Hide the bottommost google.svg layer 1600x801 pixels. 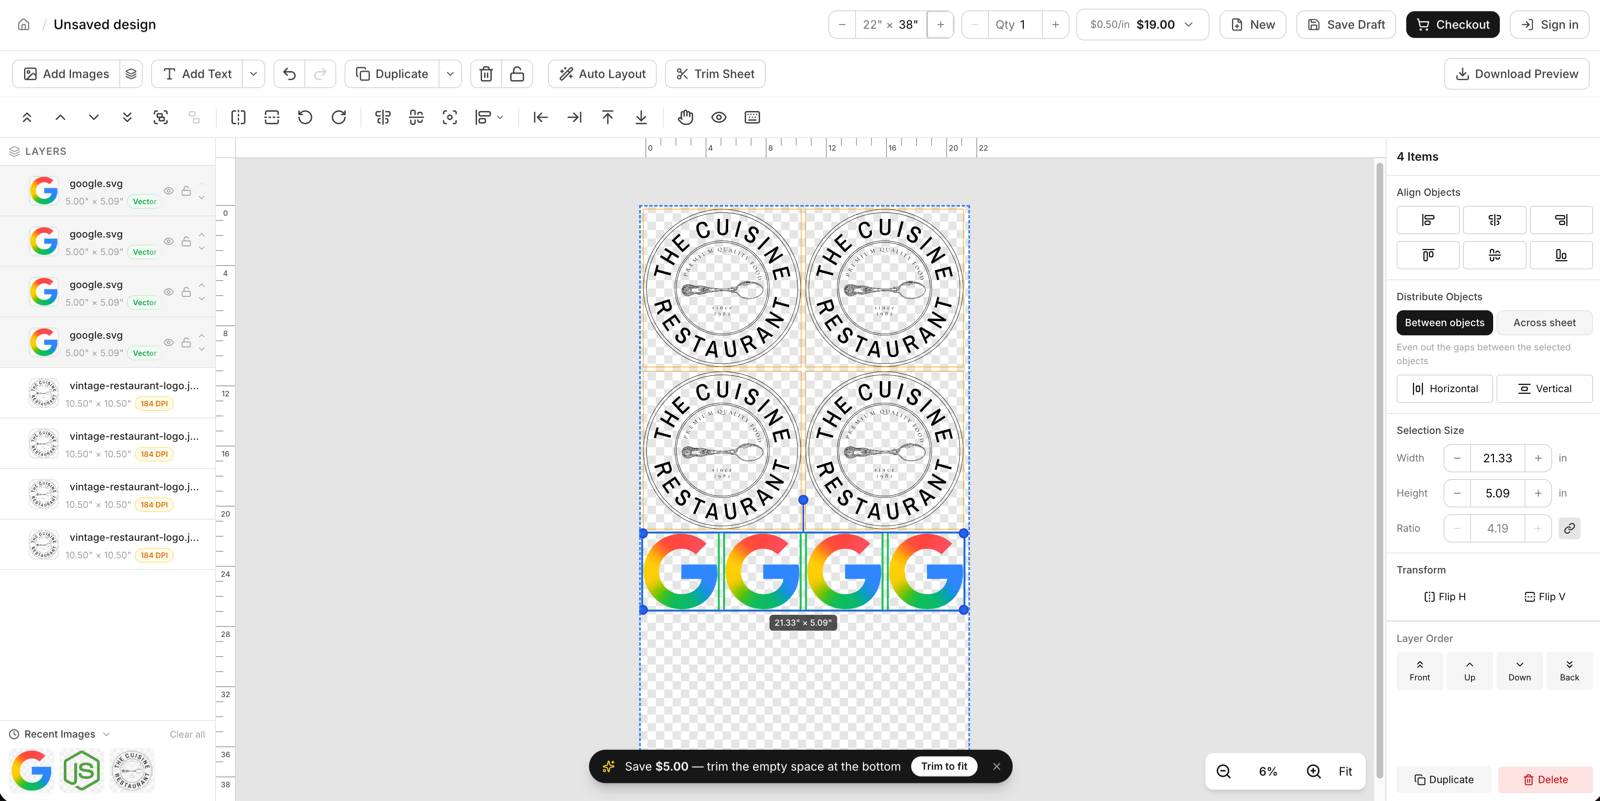[169, 343]
